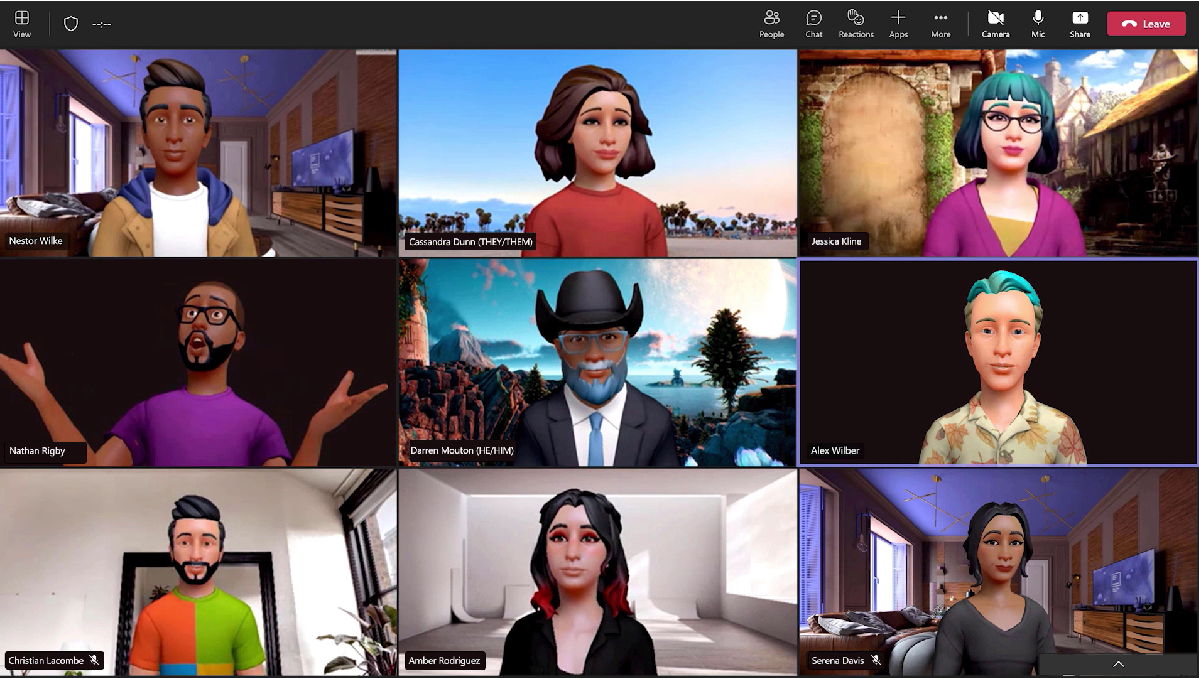Leave the meeting
The image size is (1199, 678).
[1146, 24]
